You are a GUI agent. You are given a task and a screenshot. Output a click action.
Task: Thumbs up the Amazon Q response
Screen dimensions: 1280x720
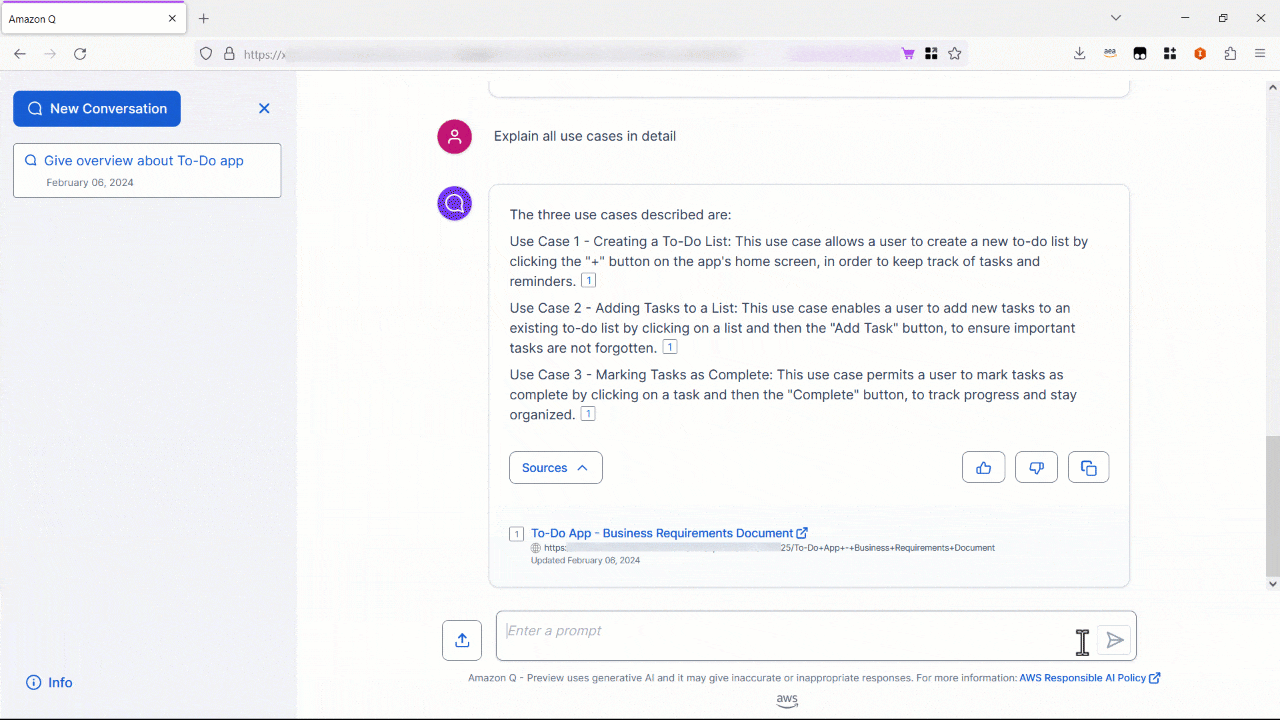[x=983, y=467]
